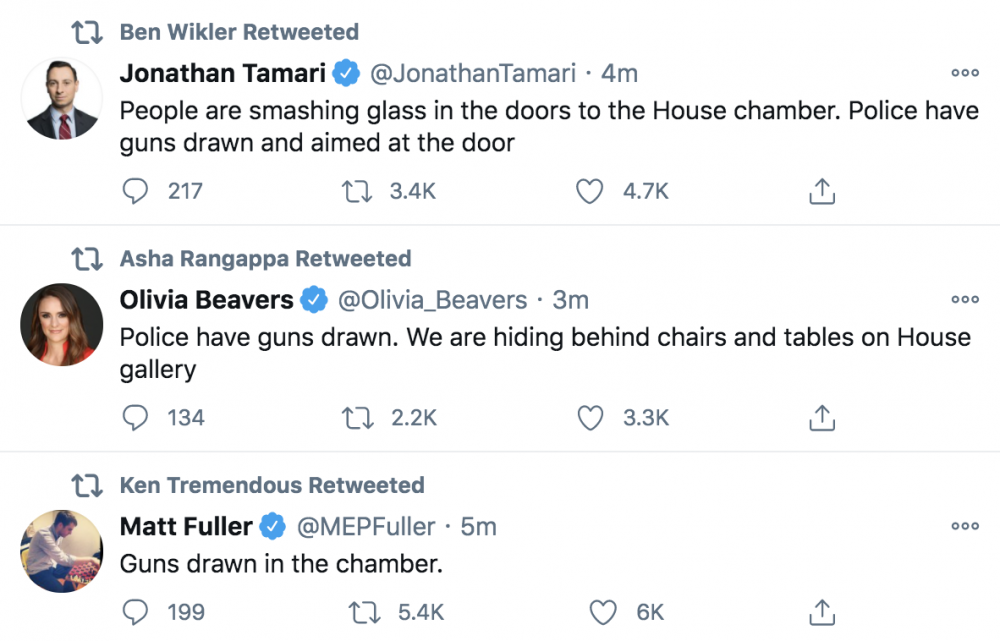Share Matt Fuller's tweet
1000x641 pixels.
(822, 612)
